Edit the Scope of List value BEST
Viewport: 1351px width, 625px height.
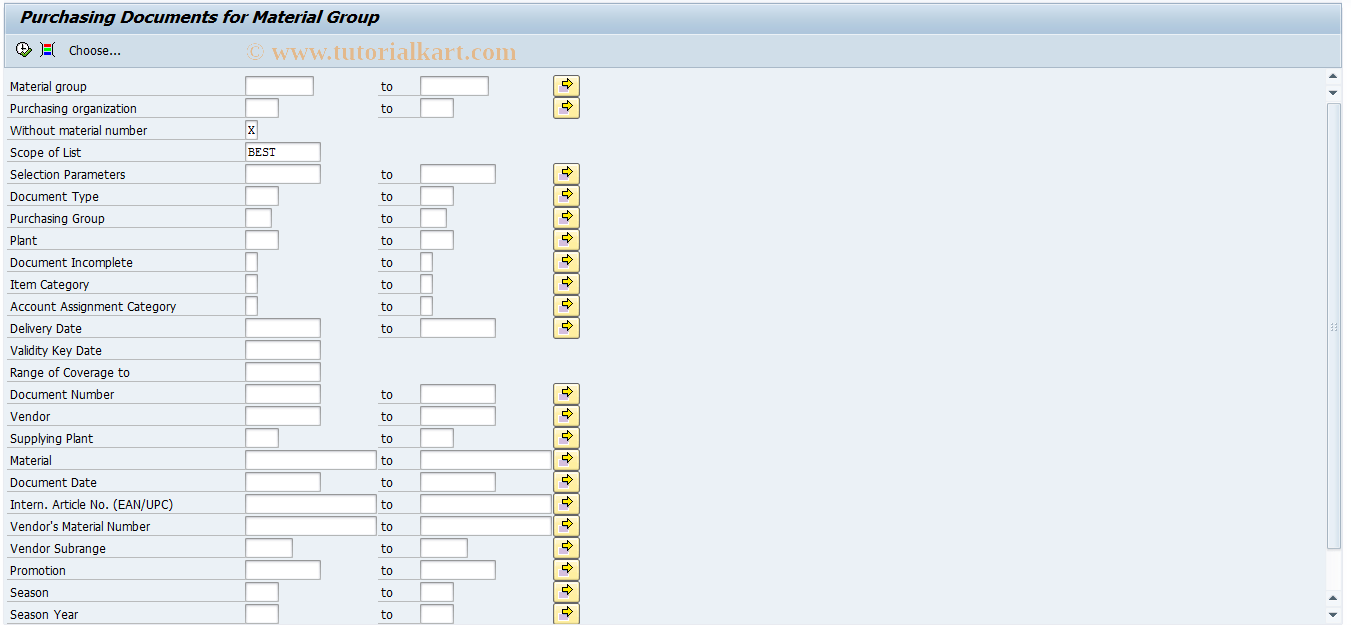(x=283, y=151)
